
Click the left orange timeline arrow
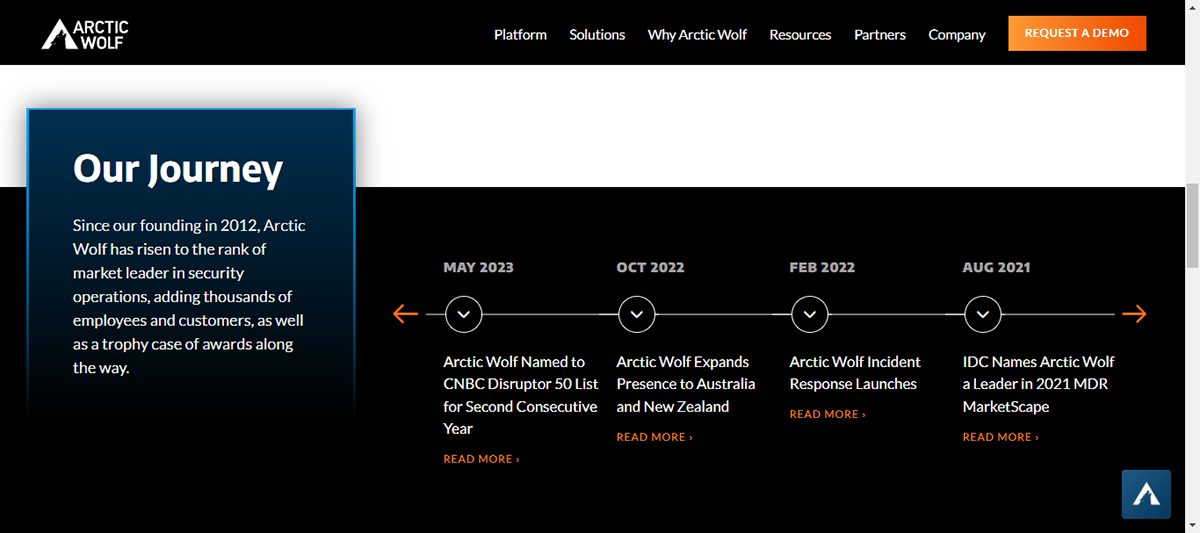click(x=405, y=314)
